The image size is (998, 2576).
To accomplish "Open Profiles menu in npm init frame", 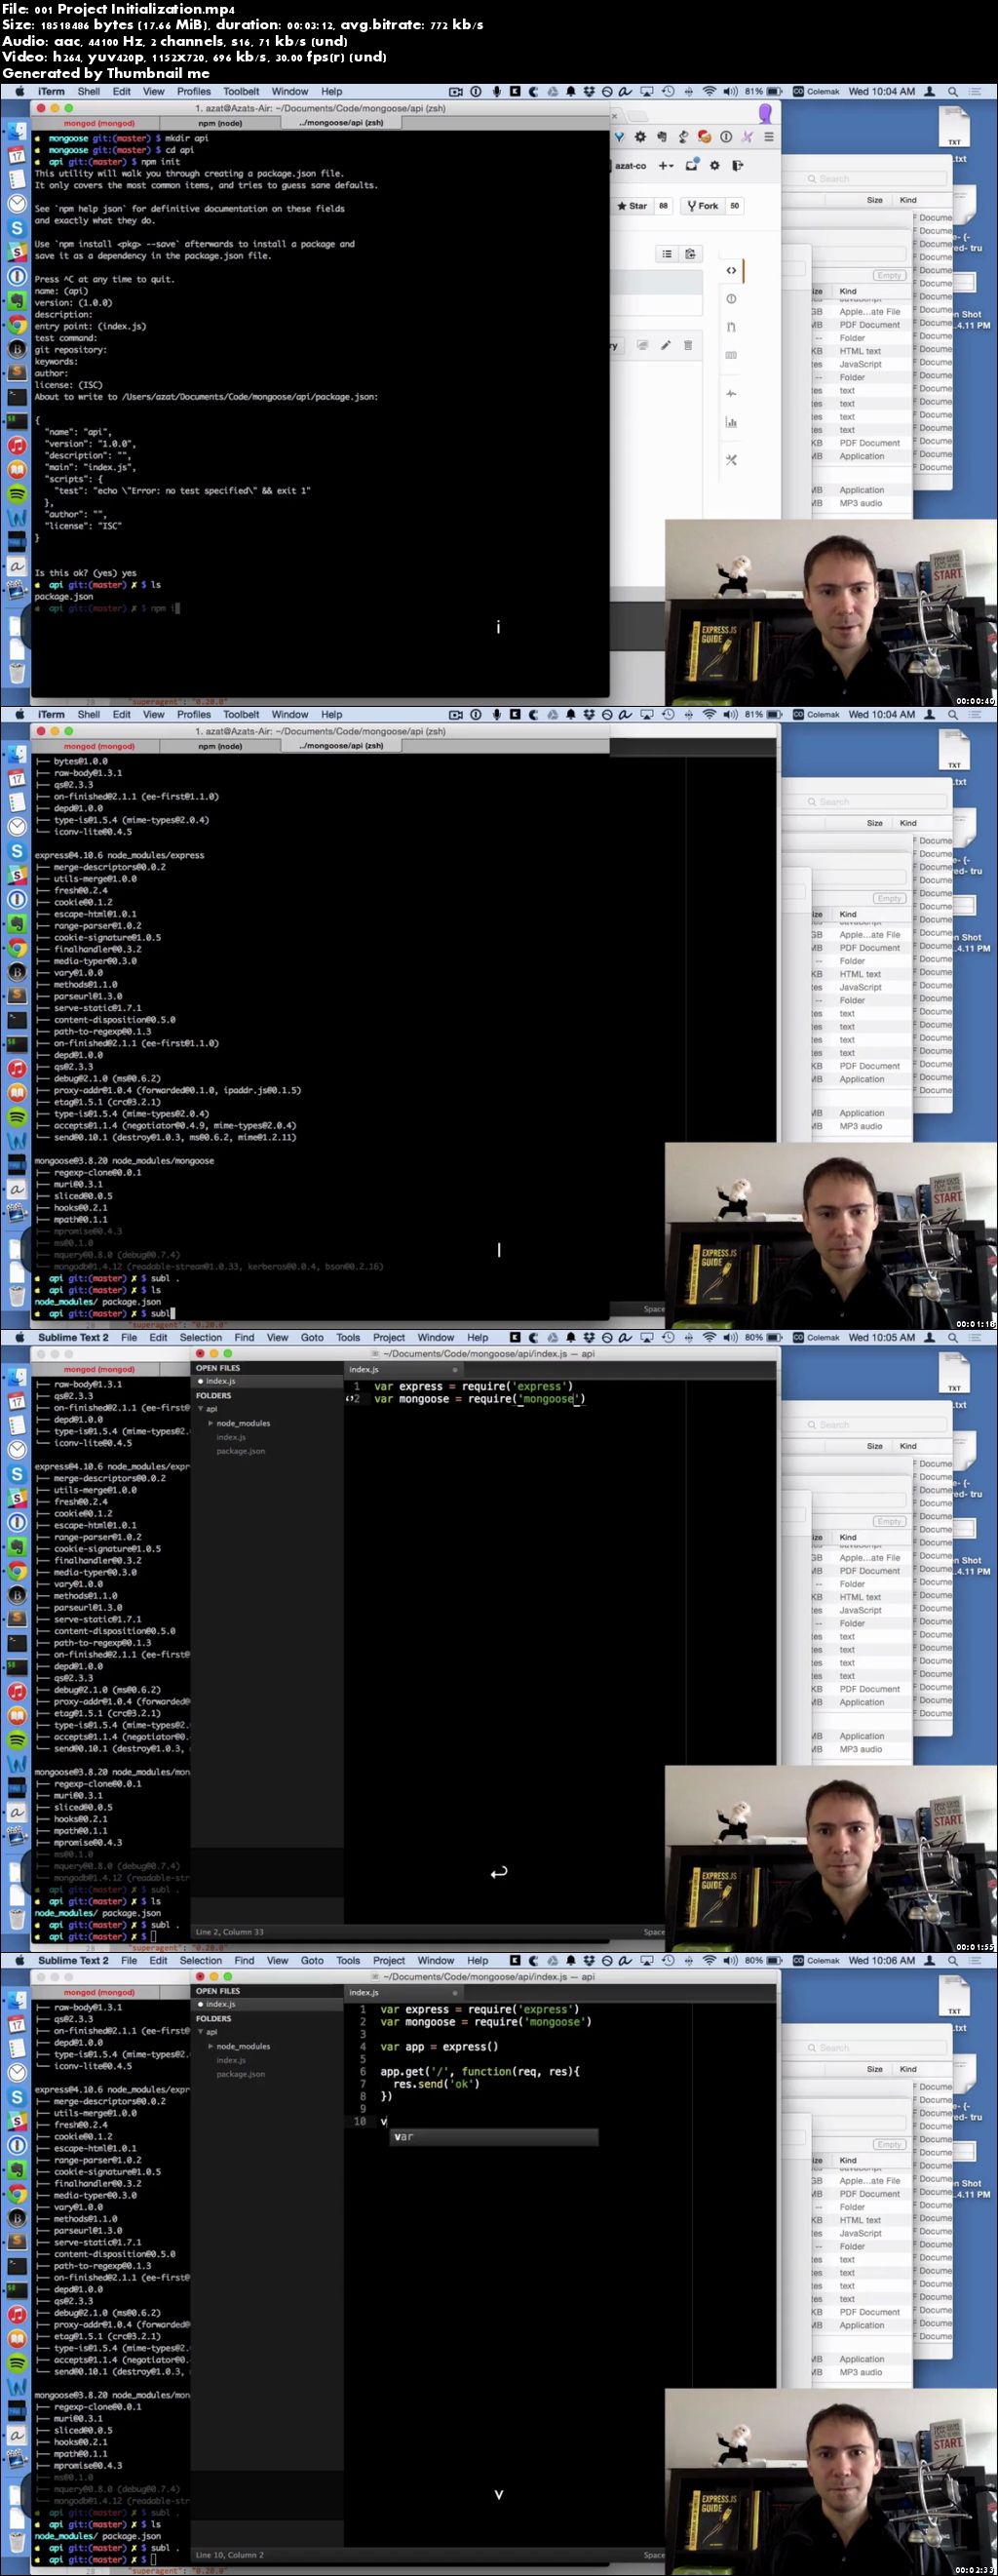I will click(x=194, y=91).
